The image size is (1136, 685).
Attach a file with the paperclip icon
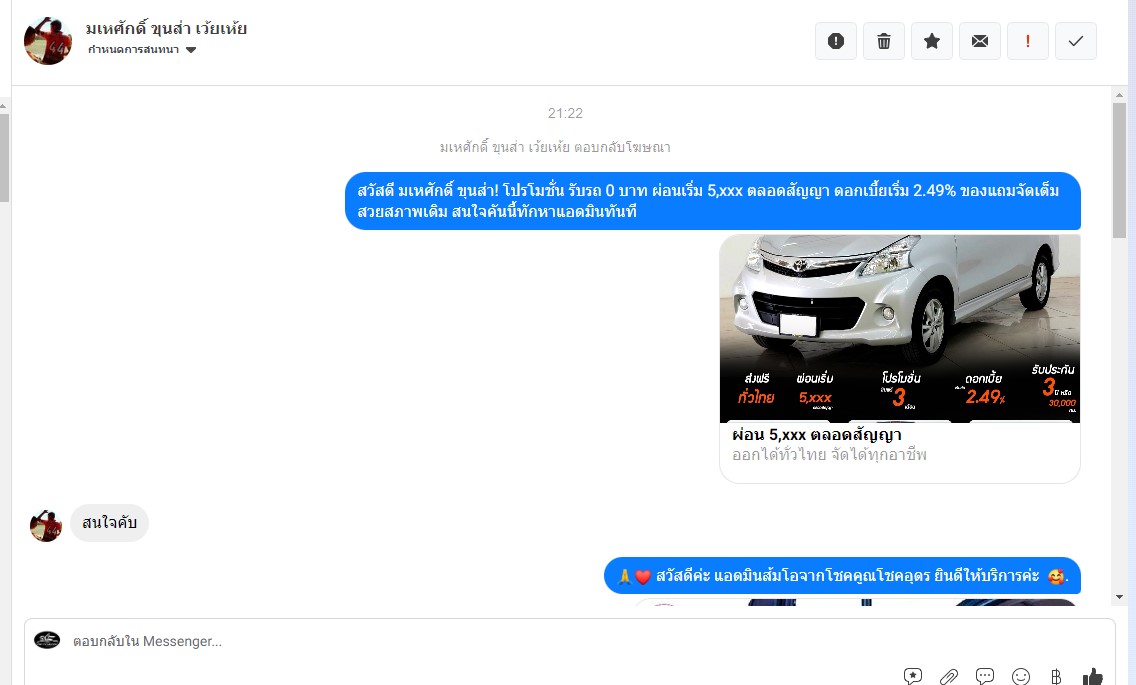click(949, 677)
